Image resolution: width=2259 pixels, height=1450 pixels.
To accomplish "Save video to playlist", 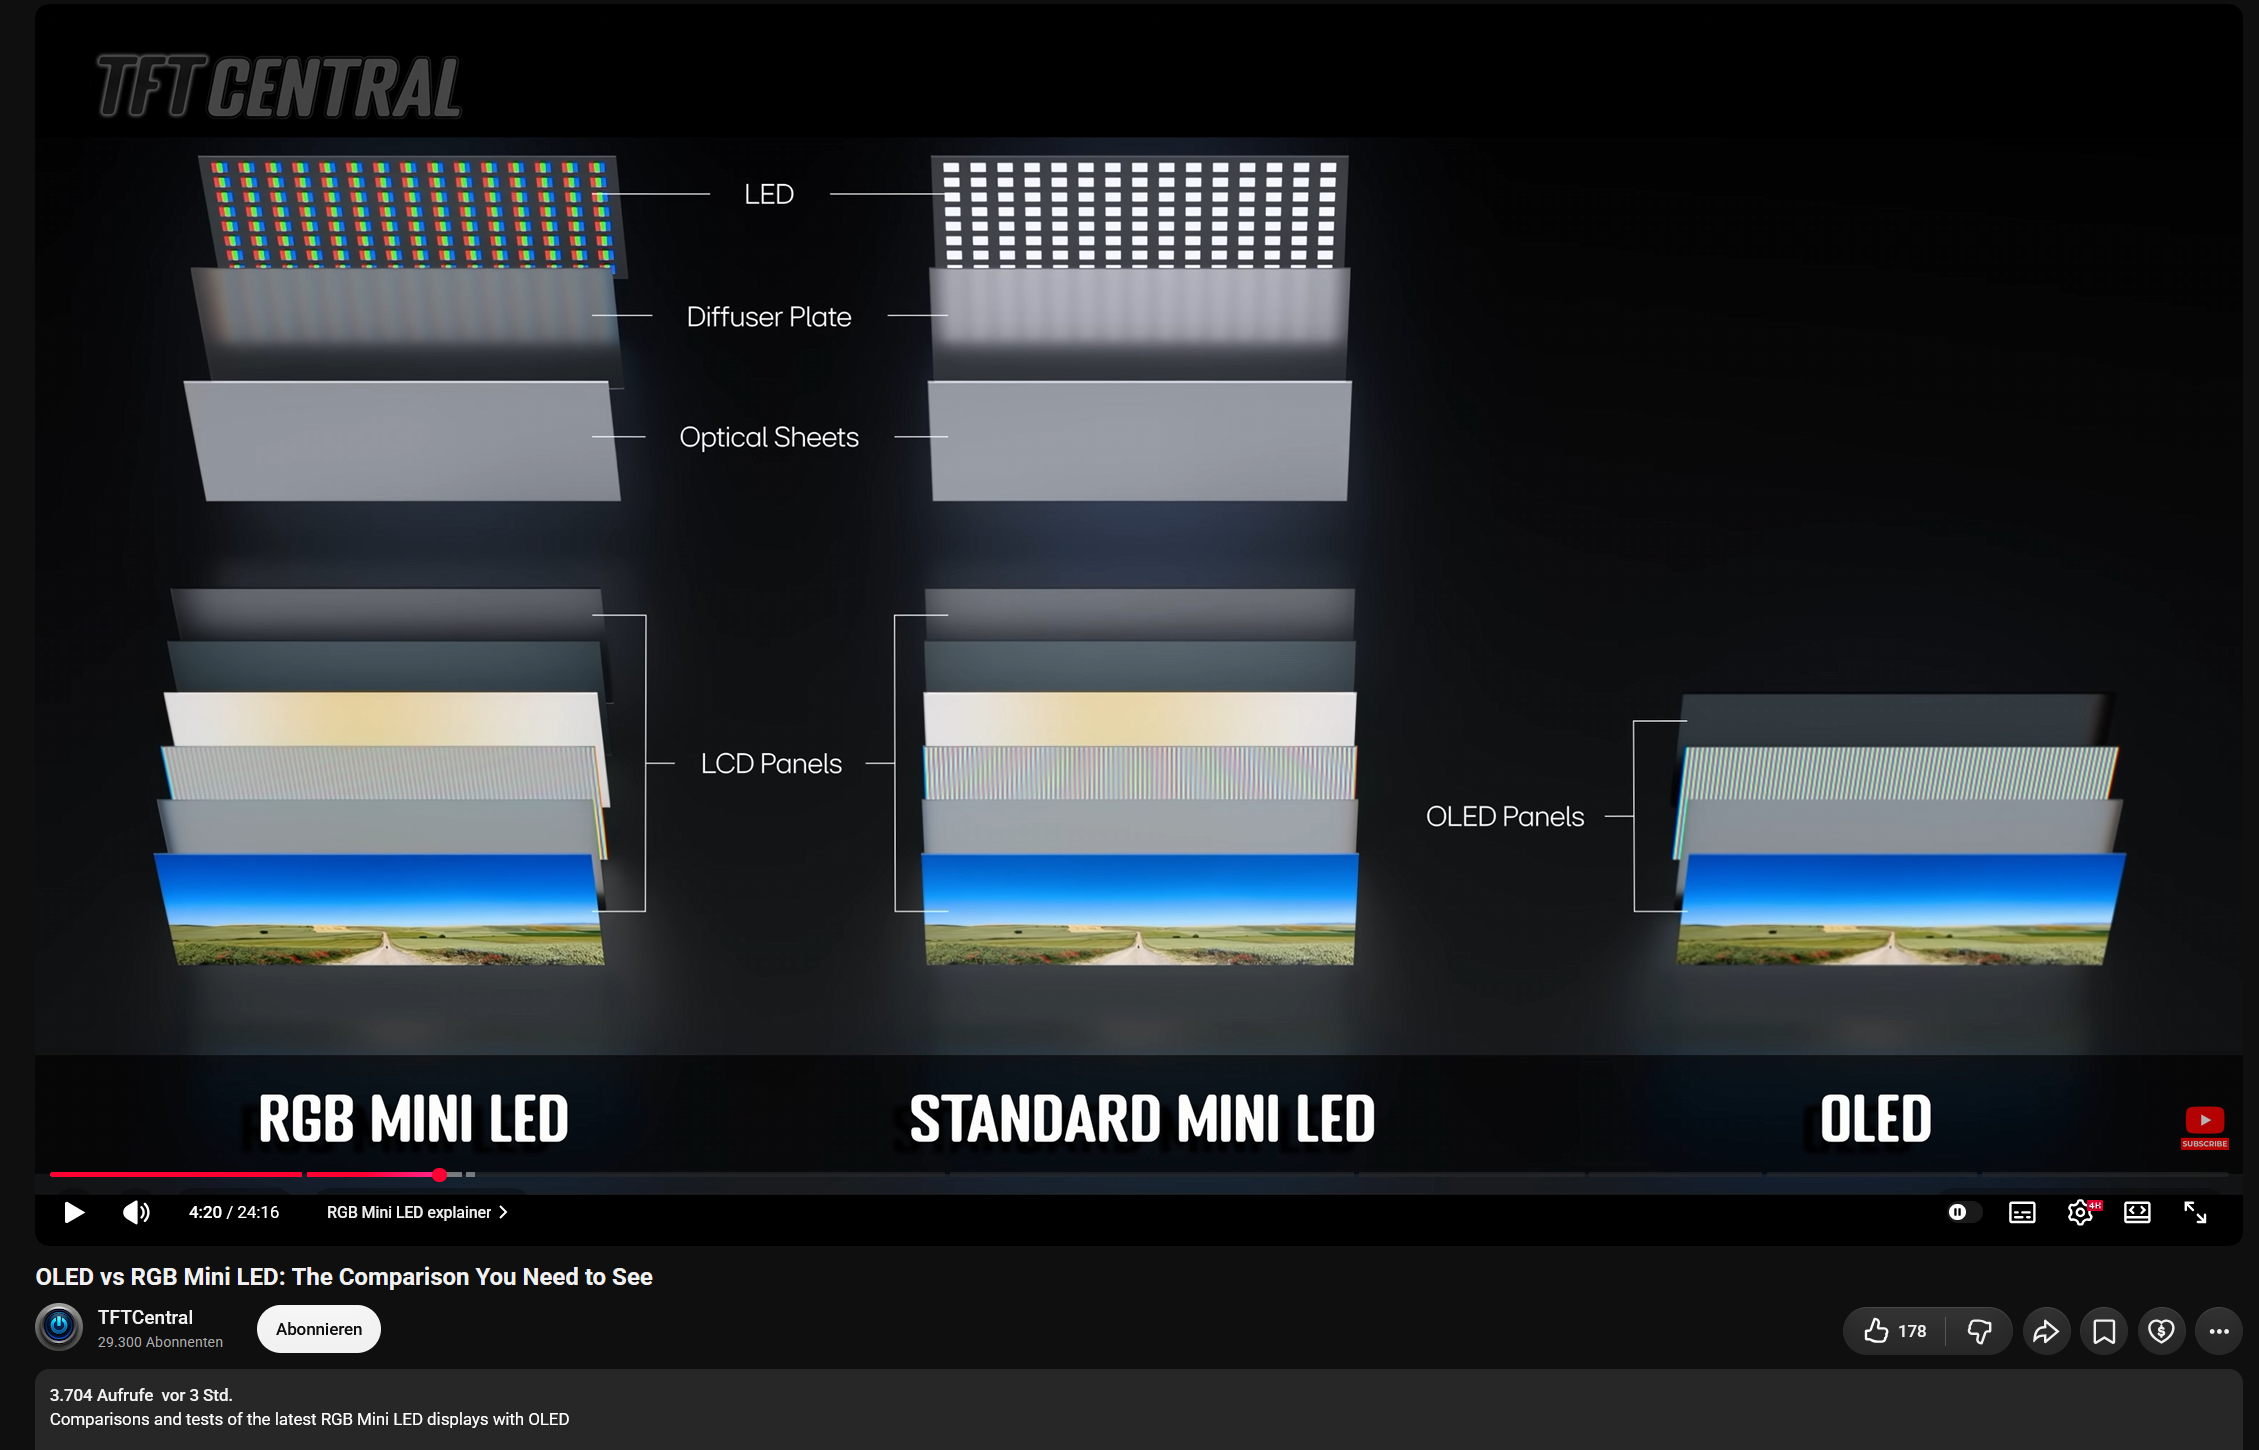I will click(x=2104, y=1331).
